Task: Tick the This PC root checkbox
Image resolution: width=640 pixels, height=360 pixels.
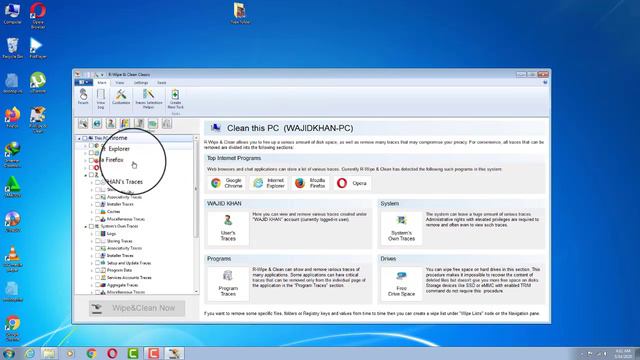Action: tap(85, 138)
